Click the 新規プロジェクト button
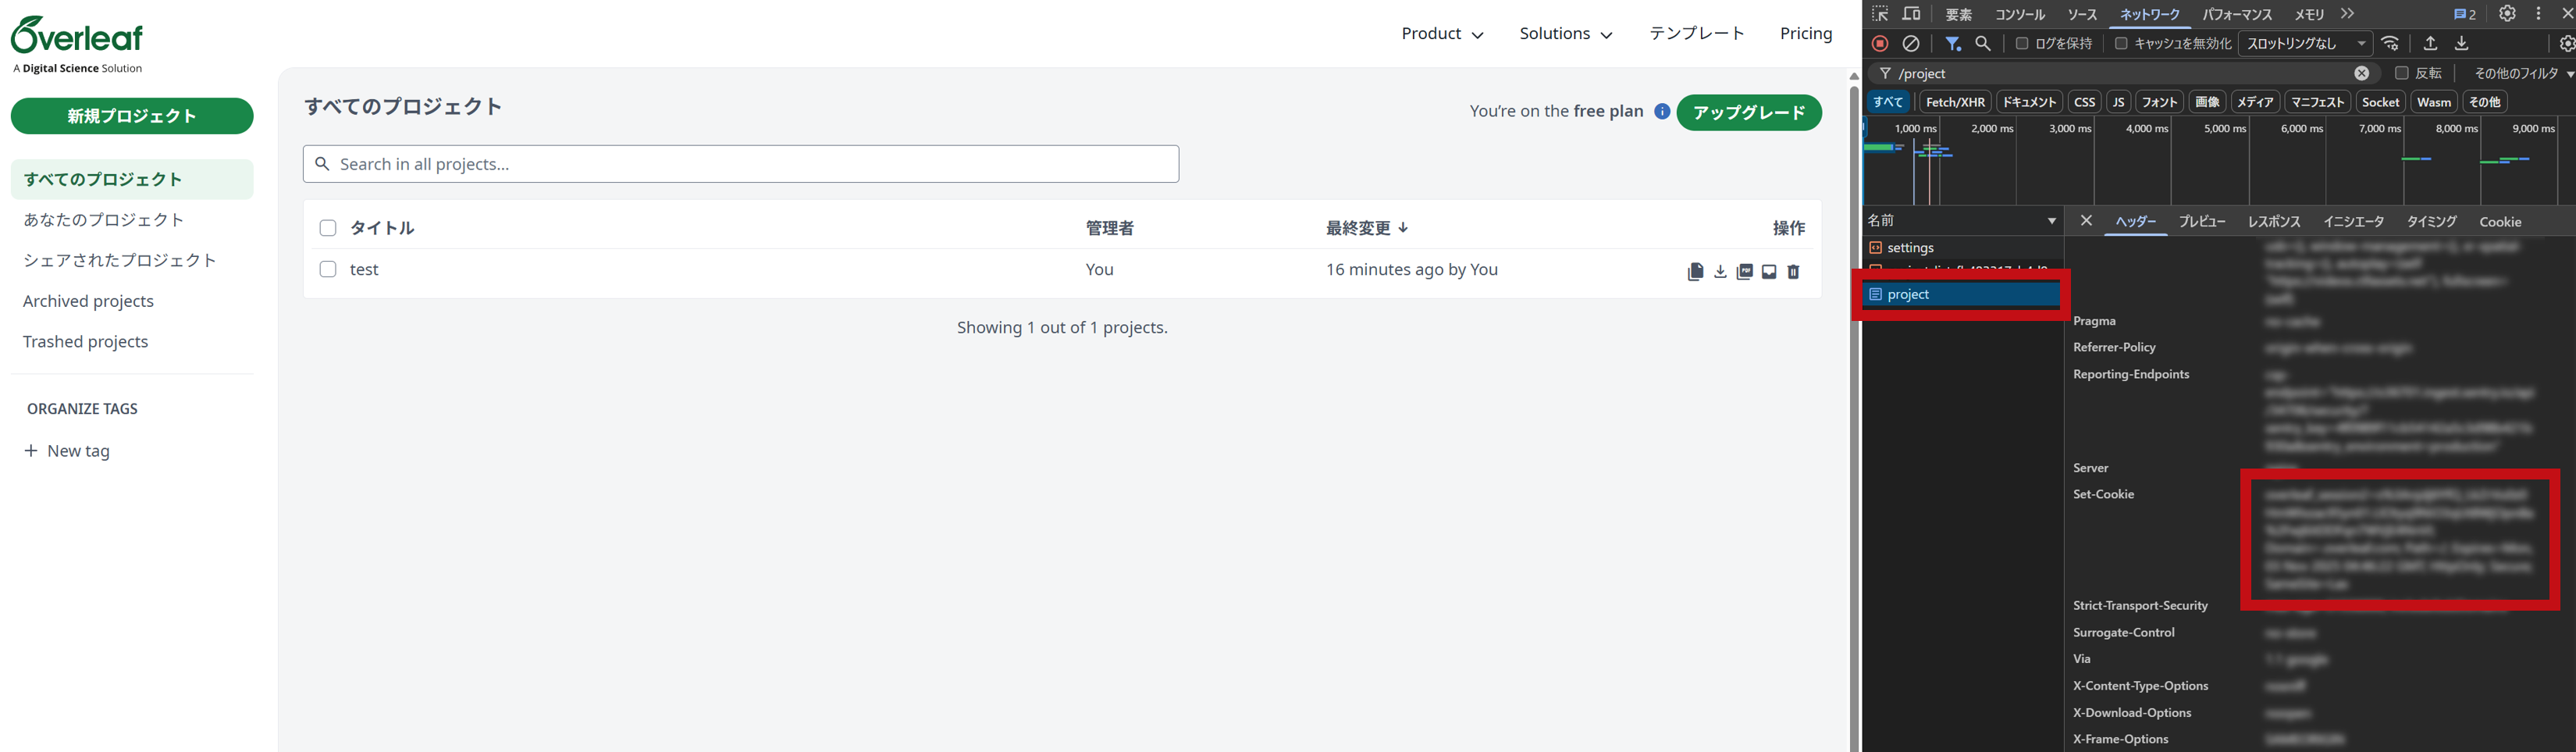 [132, 116]
